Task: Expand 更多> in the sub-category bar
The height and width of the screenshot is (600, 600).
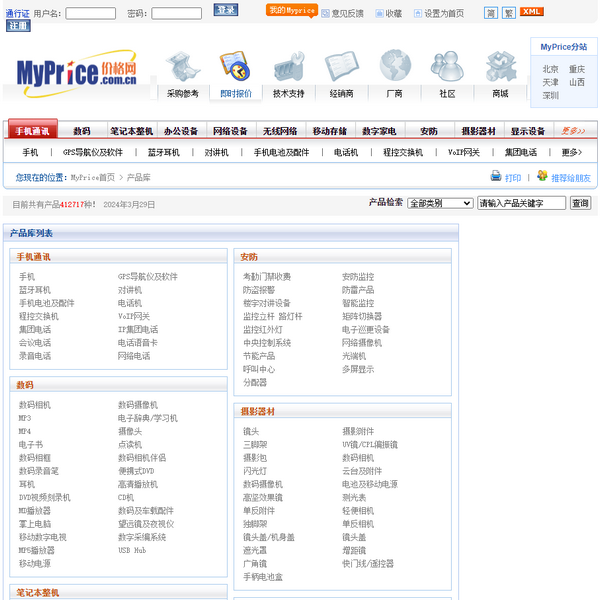Action: point(571,153)
